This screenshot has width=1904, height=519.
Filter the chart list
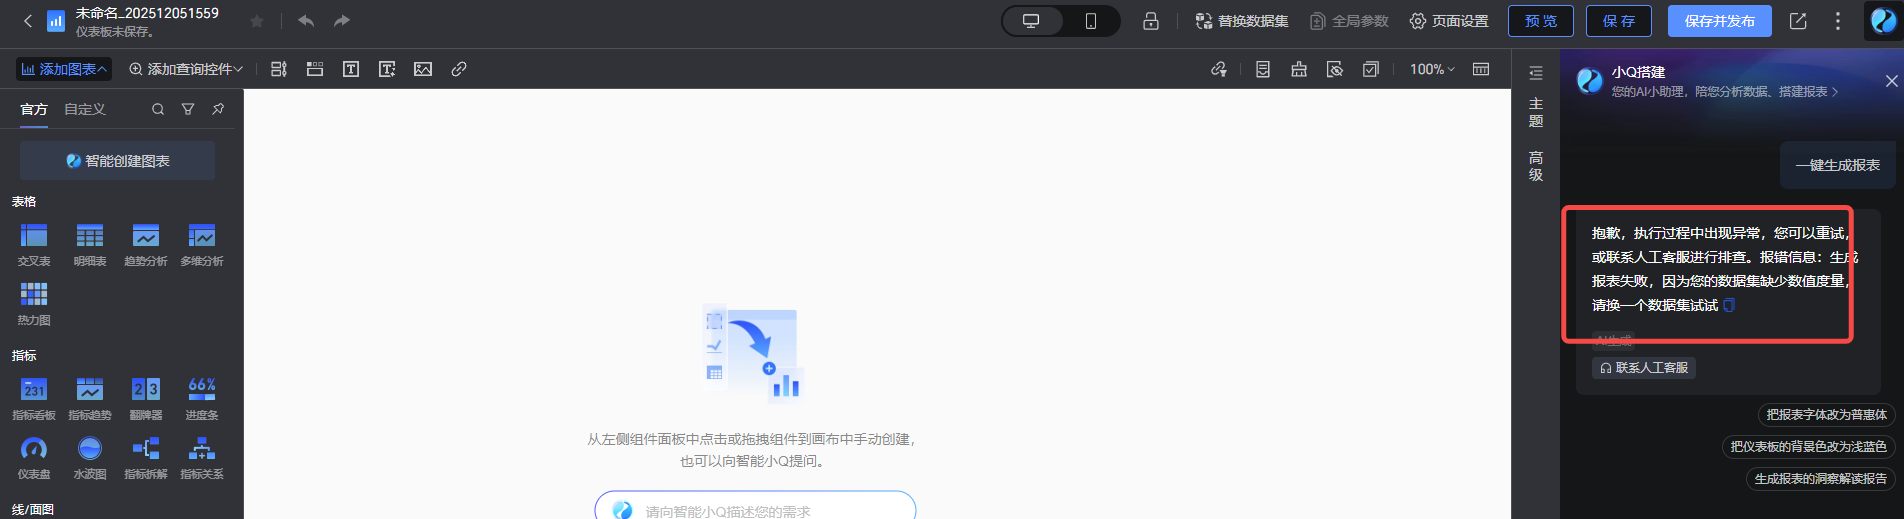click(188, 109)
